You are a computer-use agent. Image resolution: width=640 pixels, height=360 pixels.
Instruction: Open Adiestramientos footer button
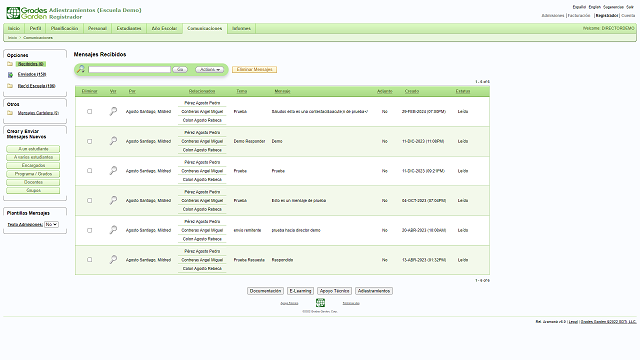point(374,291)
